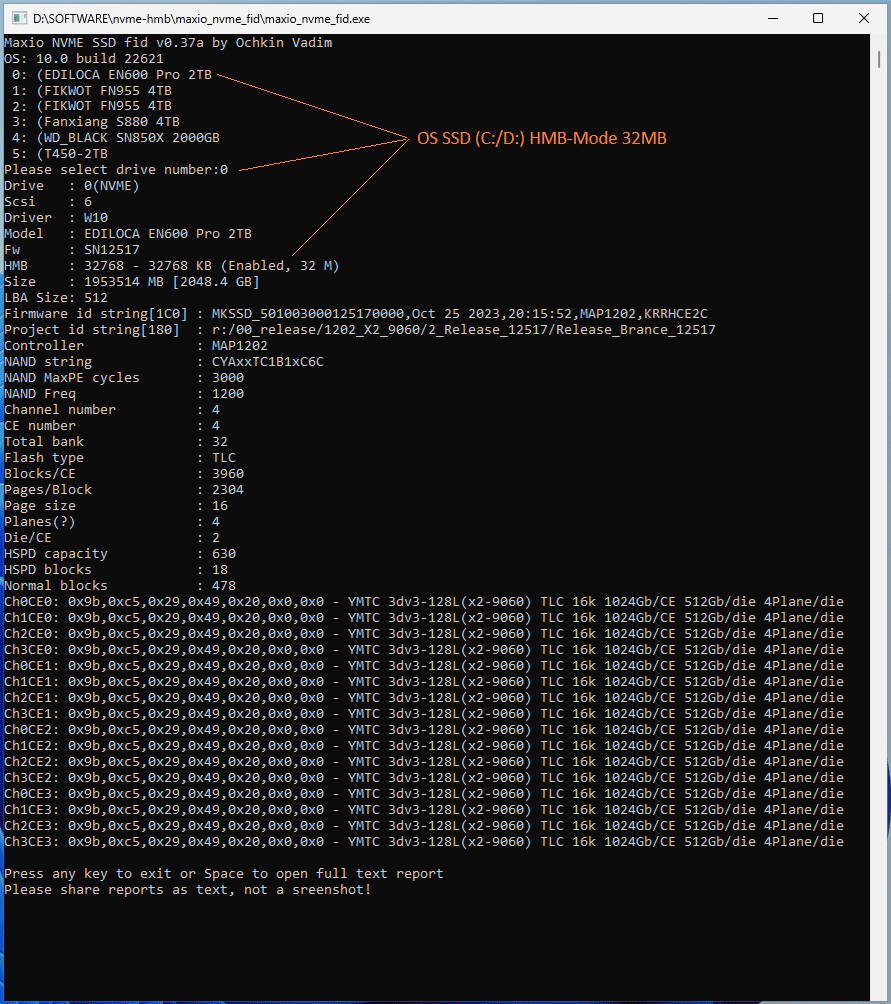Viewport: 891px width, 1004px height.
Task: Click the 'Model : EDILOCA EN600 Pro 2TB' line
Action: click(x=128, y=234)
